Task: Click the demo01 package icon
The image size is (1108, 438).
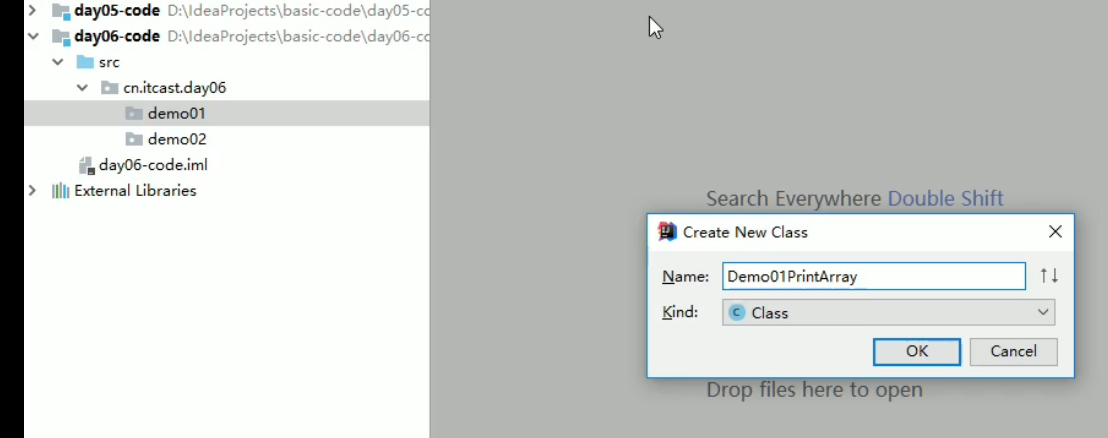Action: (x=134, y=113)
